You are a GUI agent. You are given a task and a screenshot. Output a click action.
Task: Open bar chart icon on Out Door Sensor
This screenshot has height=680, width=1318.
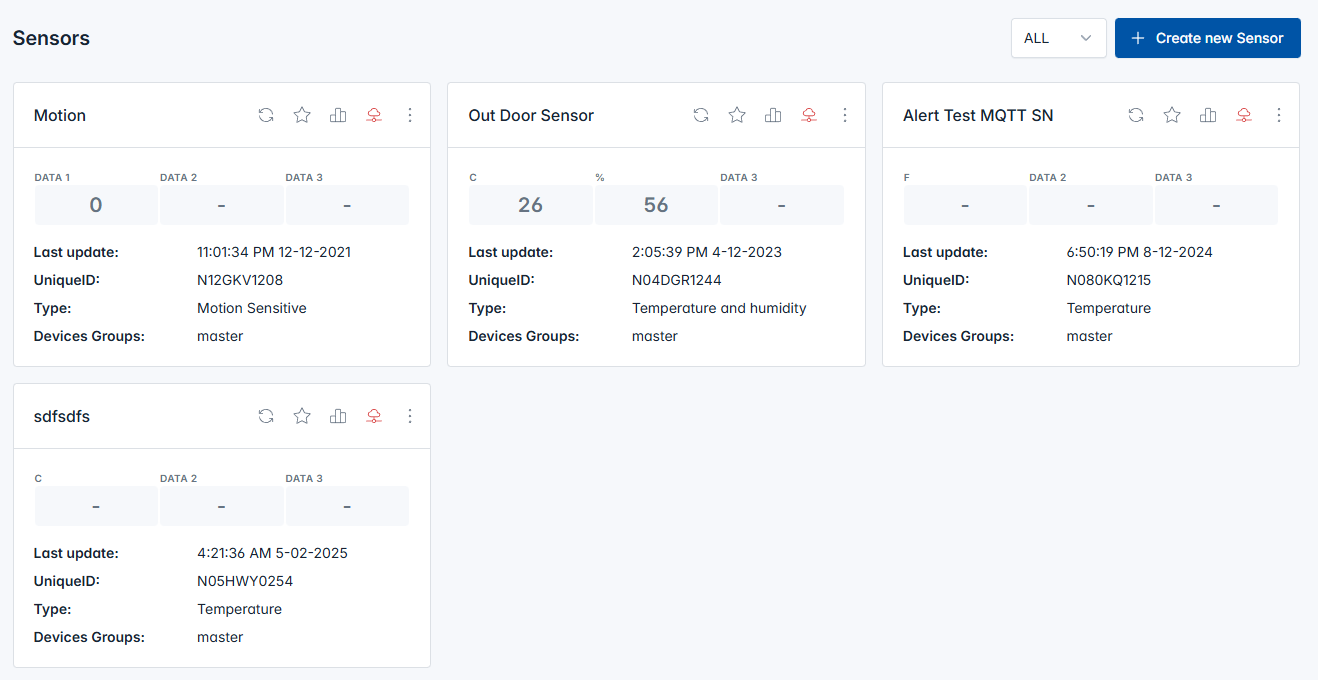point(773,115)
